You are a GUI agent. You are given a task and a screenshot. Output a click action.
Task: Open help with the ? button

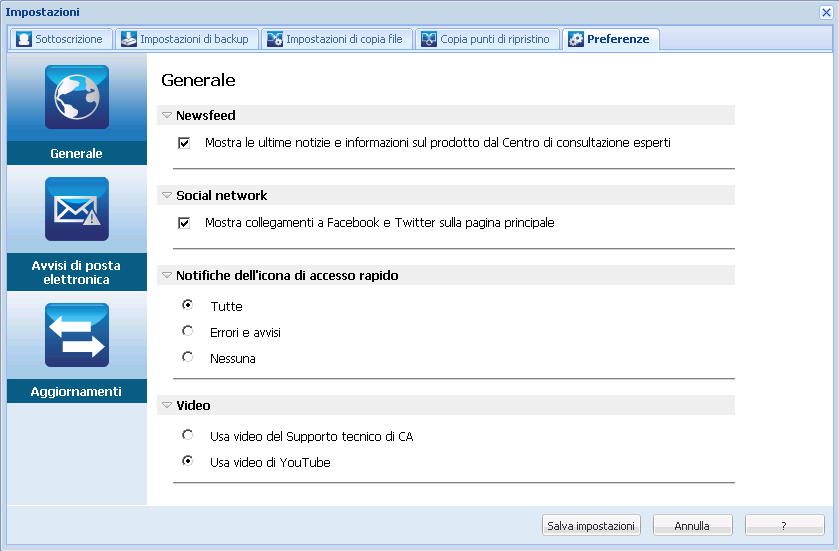coord(784,525)
